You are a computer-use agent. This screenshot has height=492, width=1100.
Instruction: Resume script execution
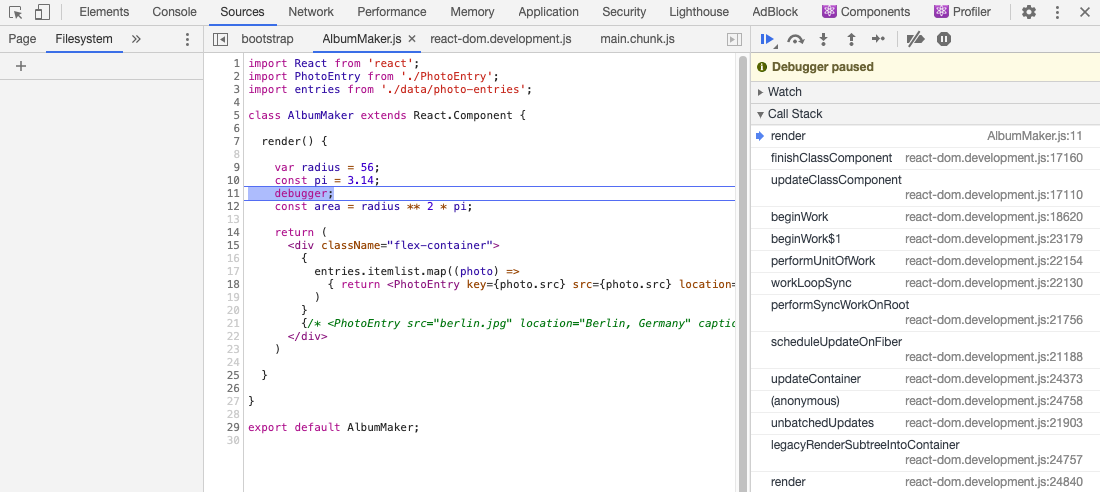tap(767, 39)
